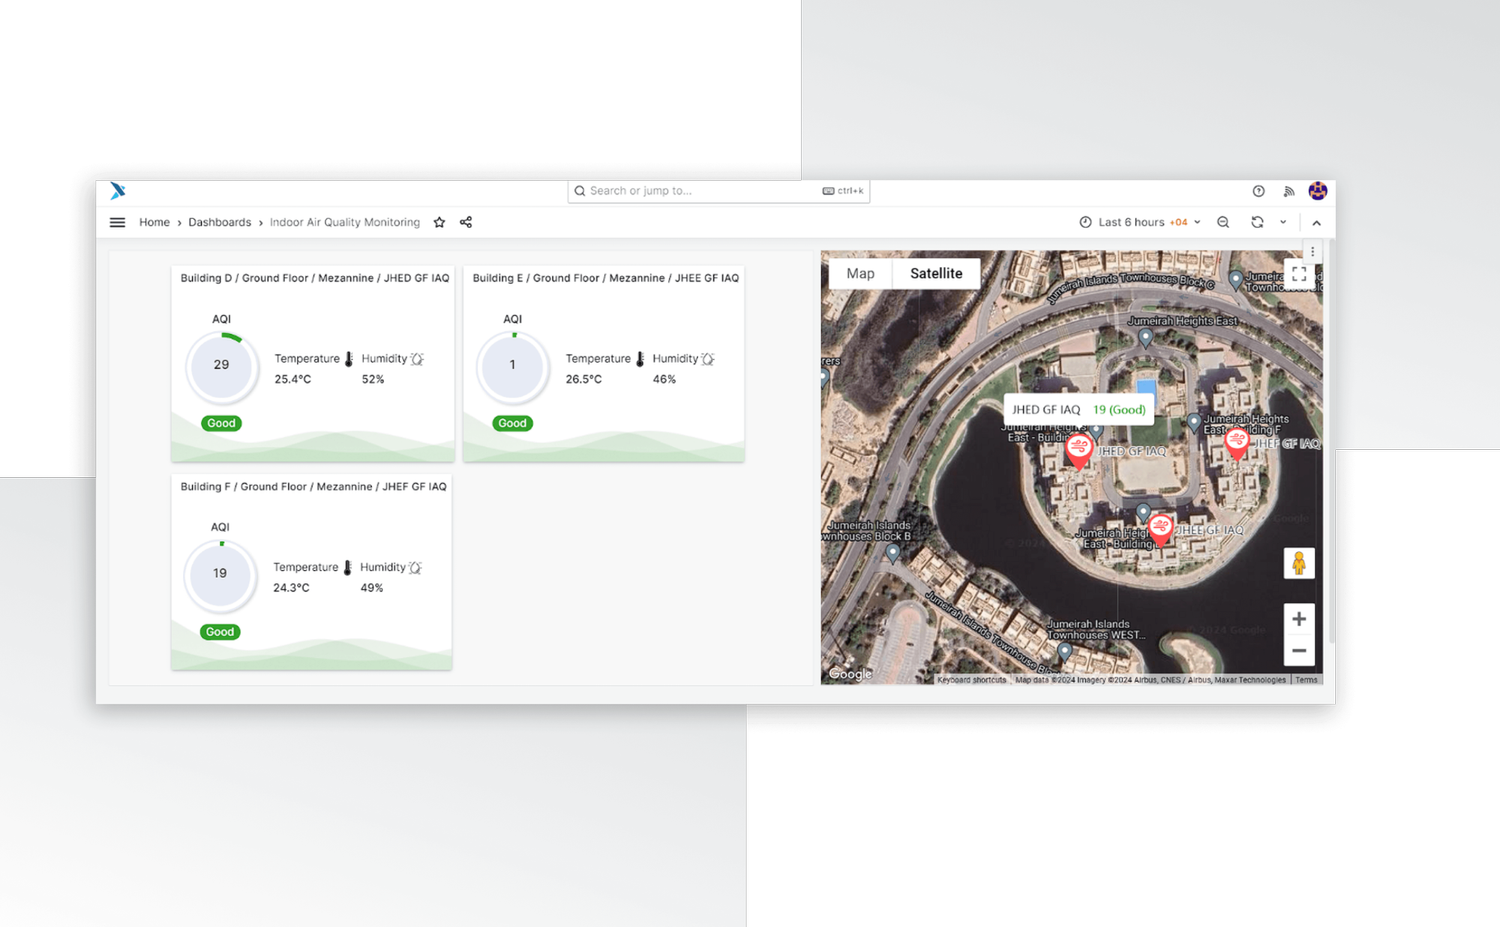
Task: Click the JHED GF IAQ map marker tooltip
Action: (x=1078, y=409)
